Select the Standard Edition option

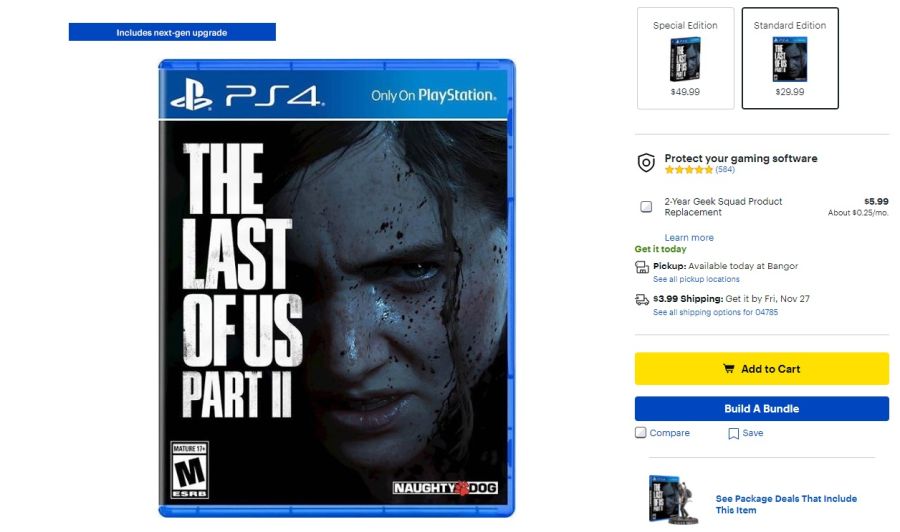point(790,58)
